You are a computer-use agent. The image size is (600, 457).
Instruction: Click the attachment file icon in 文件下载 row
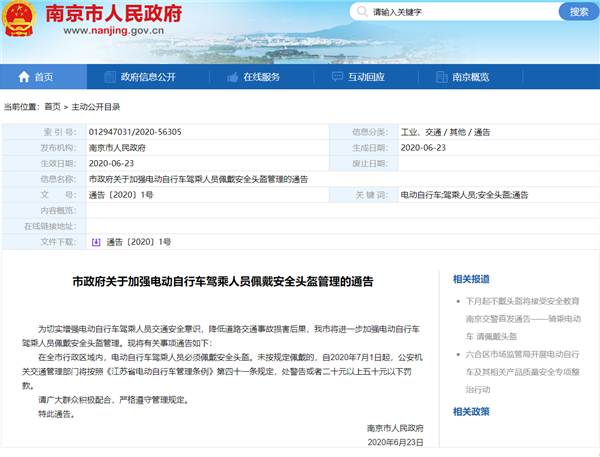tap(96, 242)
